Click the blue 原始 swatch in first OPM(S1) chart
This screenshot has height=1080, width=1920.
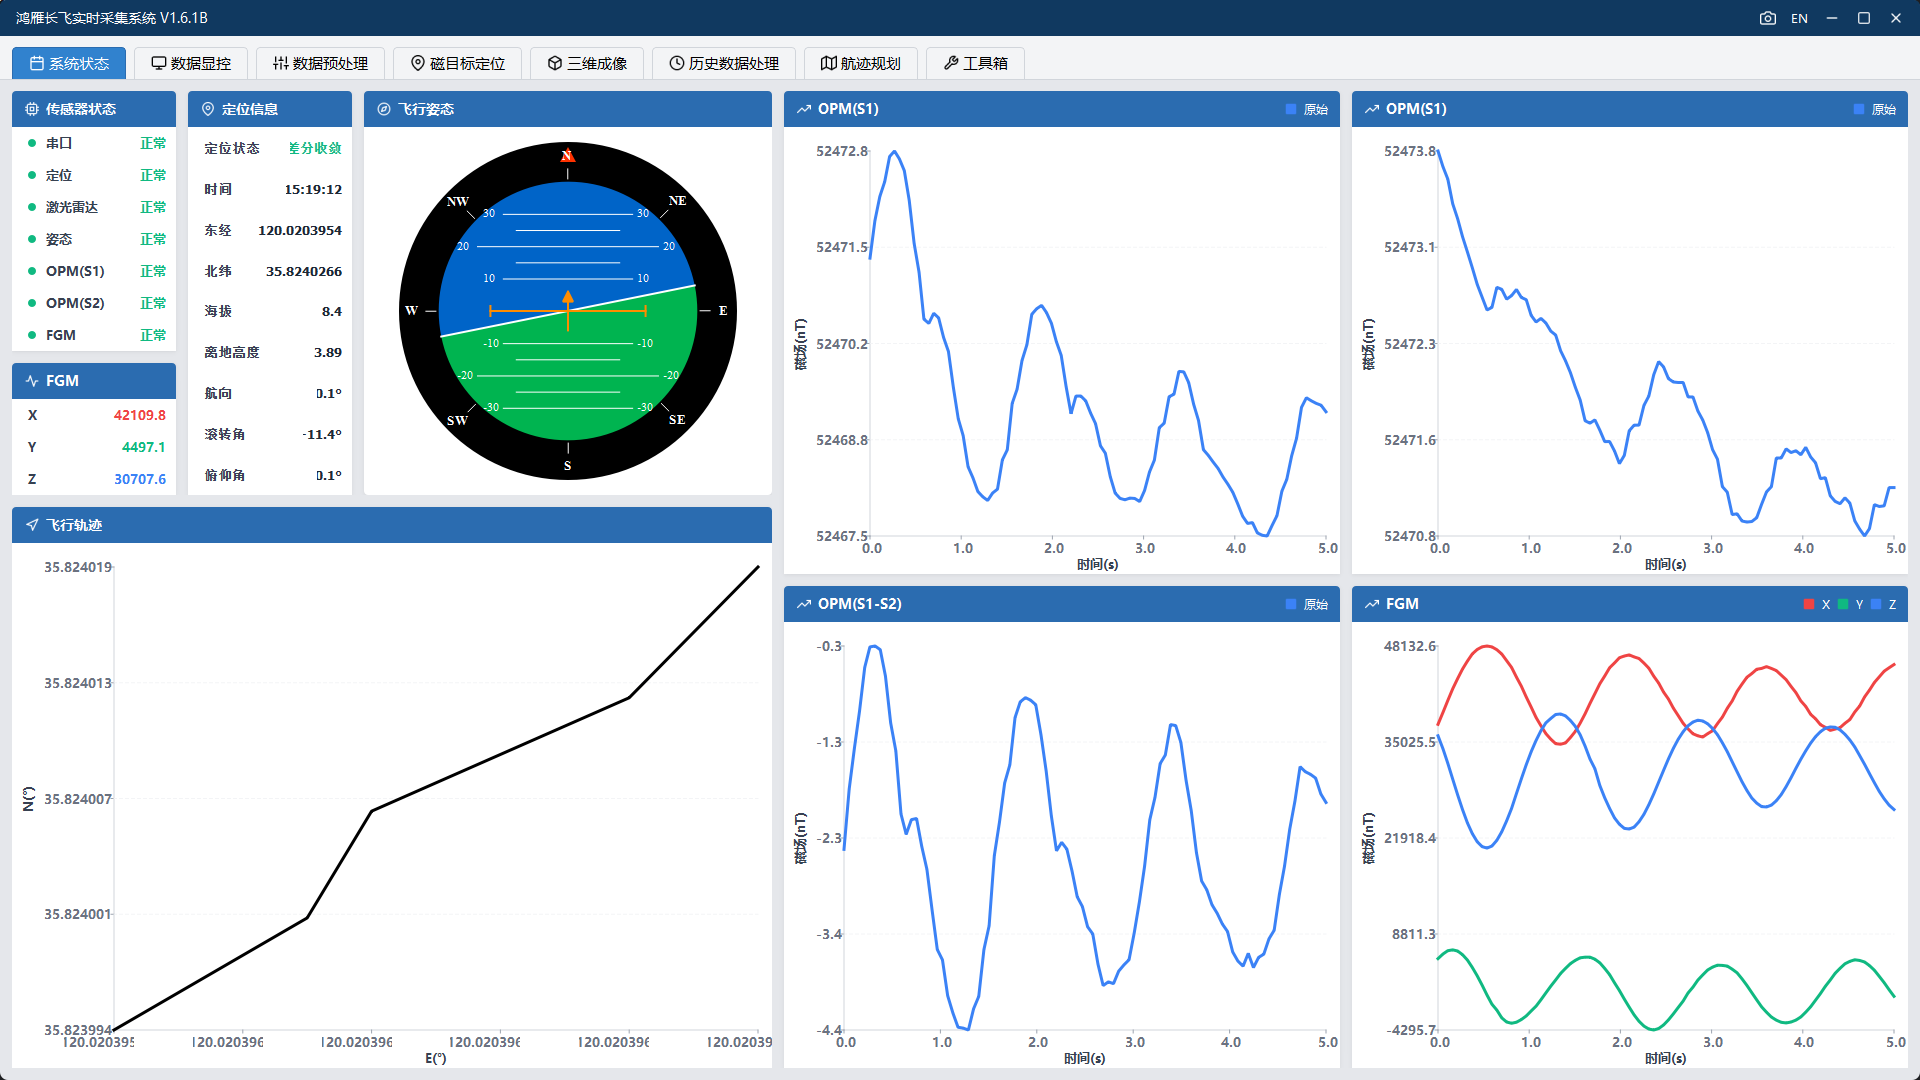pos(1291,109)
